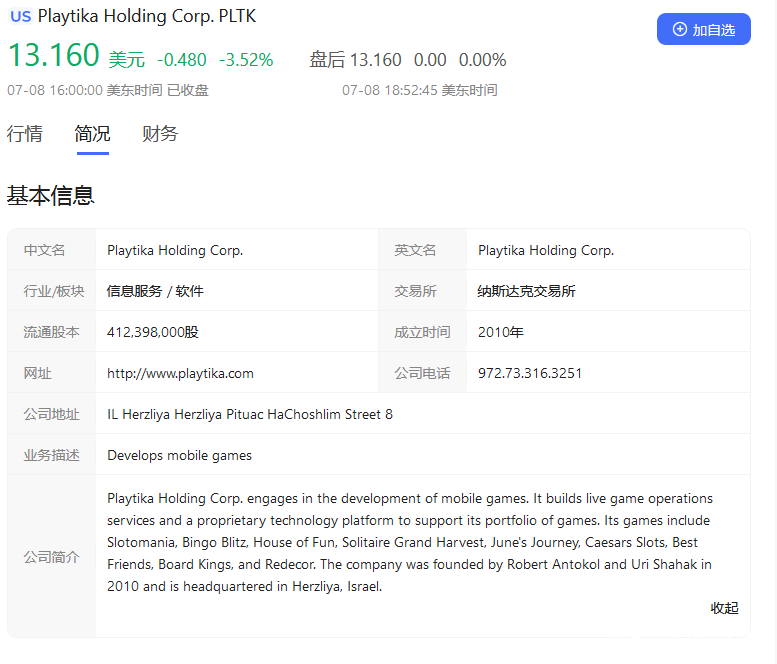Click the 13.160 current price

pos(54,56)
